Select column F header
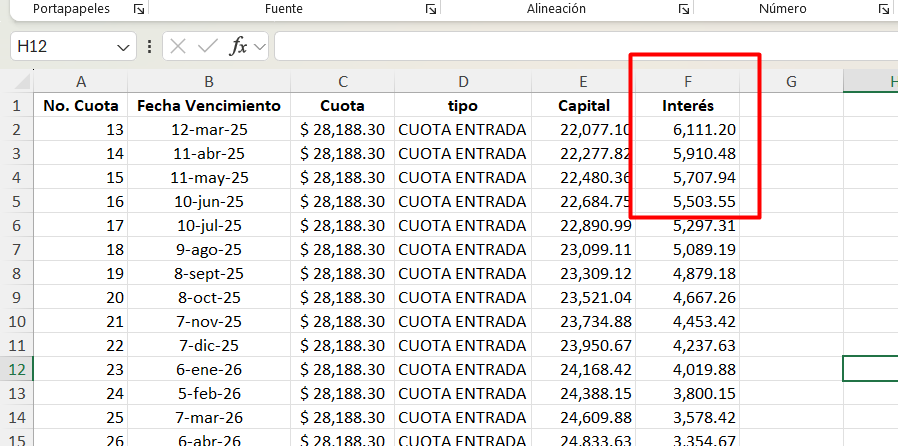The image size is (898, 446). pyautogui.click(x=687, y=82)
